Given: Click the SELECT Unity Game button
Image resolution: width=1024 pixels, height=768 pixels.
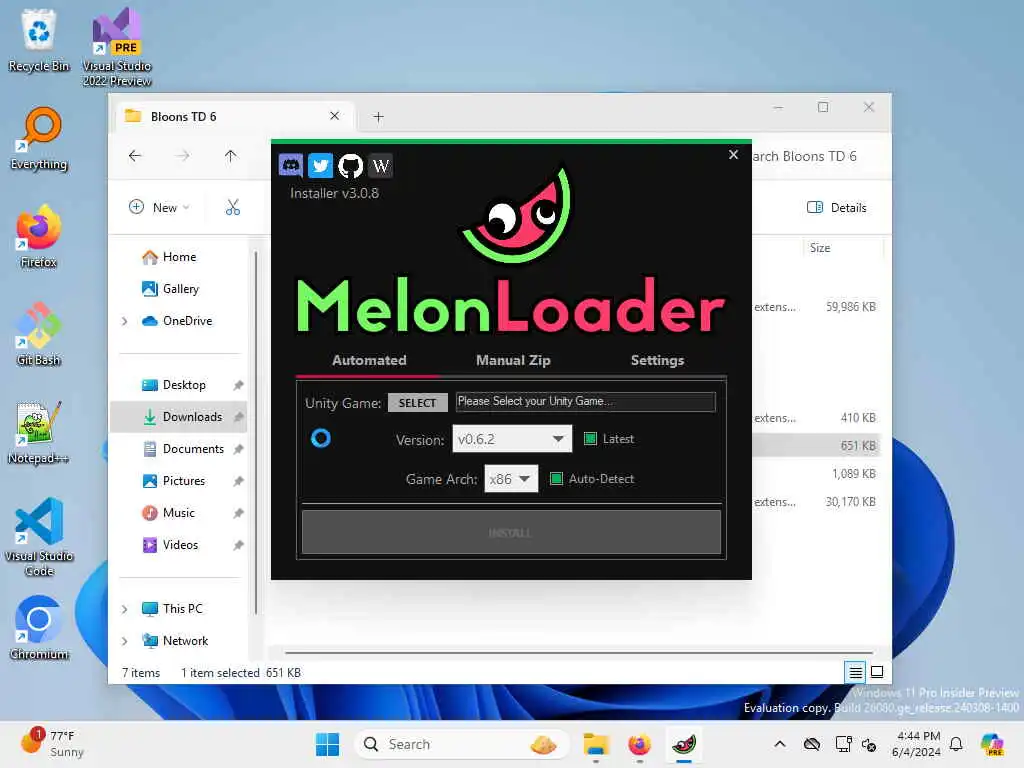Looking at the screenshot, I should click(x=417, y=403).
